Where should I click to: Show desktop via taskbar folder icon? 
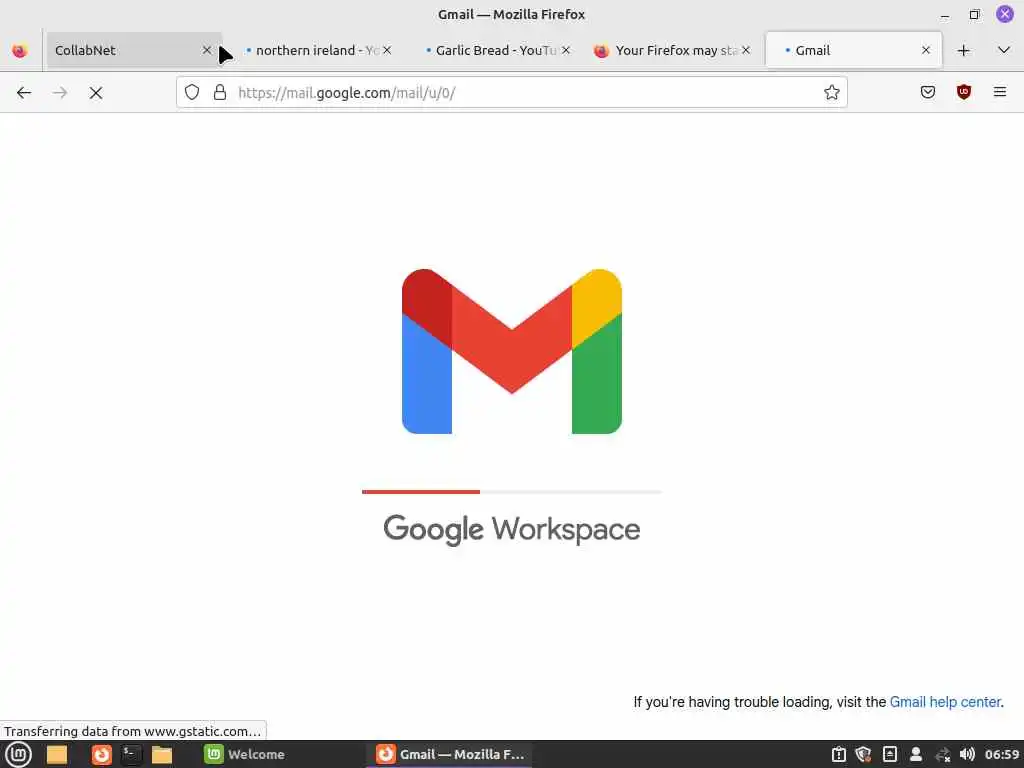57,754
